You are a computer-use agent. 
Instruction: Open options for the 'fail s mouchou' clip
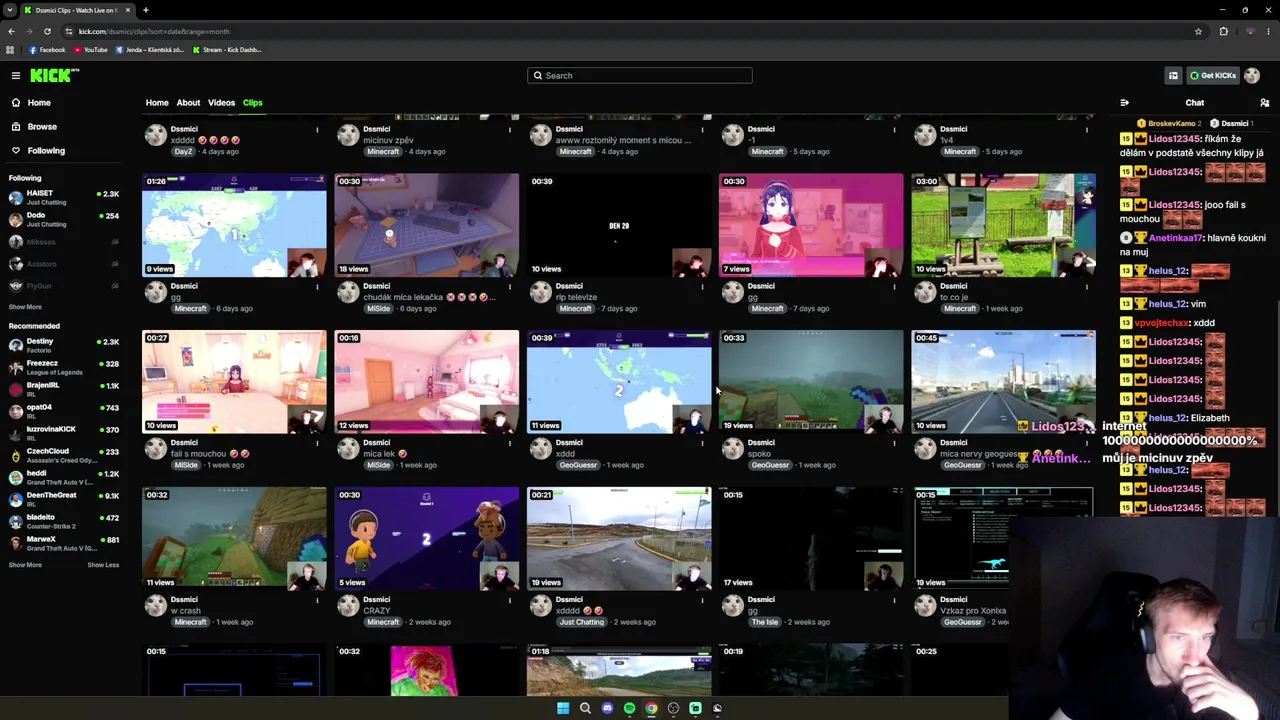(318, 443)
